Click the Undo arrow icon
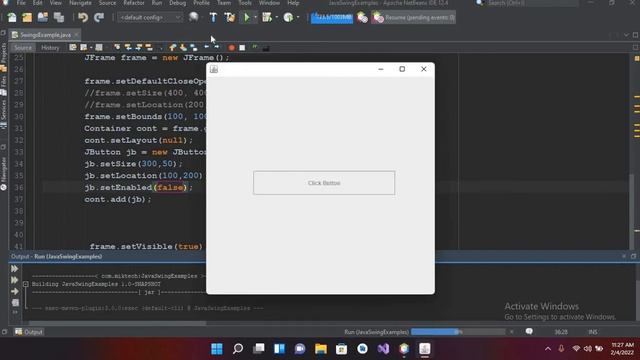Viewport: 640px width, 360px height. point(83,18)
